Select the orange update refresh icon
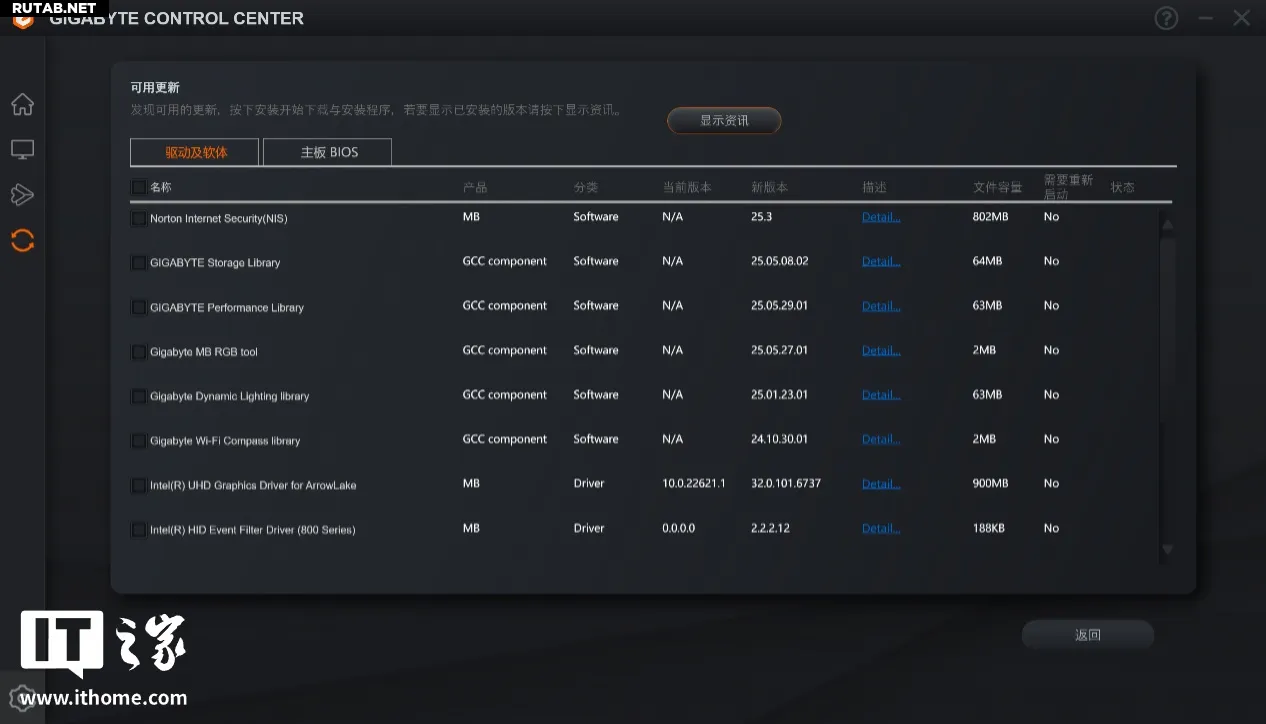The height and width of the screenshot is (724, 1266). (22, 240)
